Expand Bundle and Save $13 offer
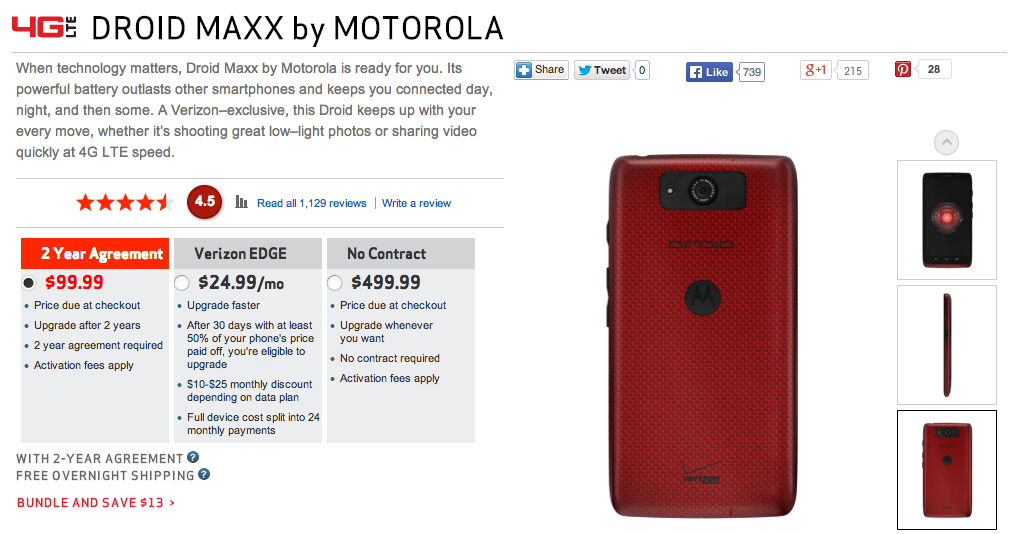 click(95, 502)
